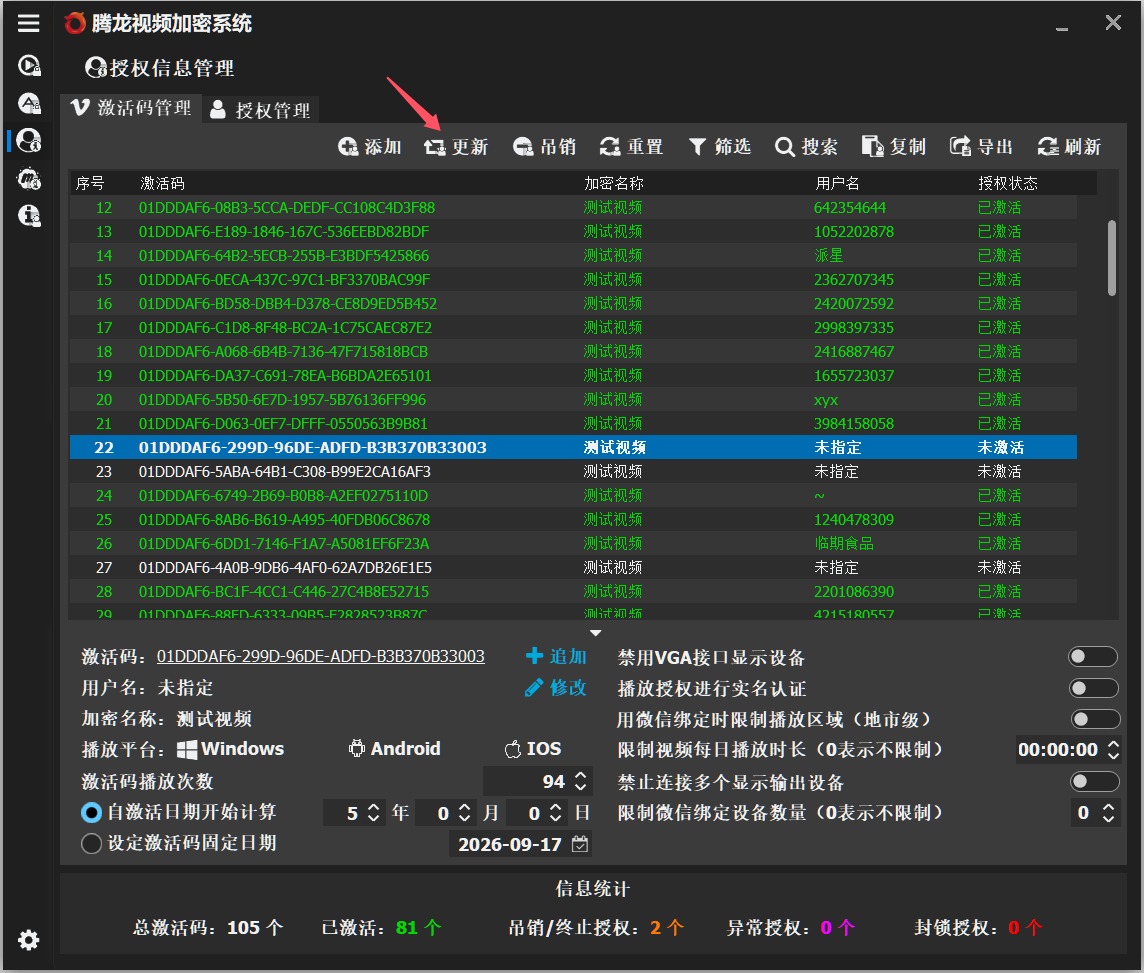Adjust 激活码播放次数 stepper arrows
1144x973 pixels.
(581, 781)
